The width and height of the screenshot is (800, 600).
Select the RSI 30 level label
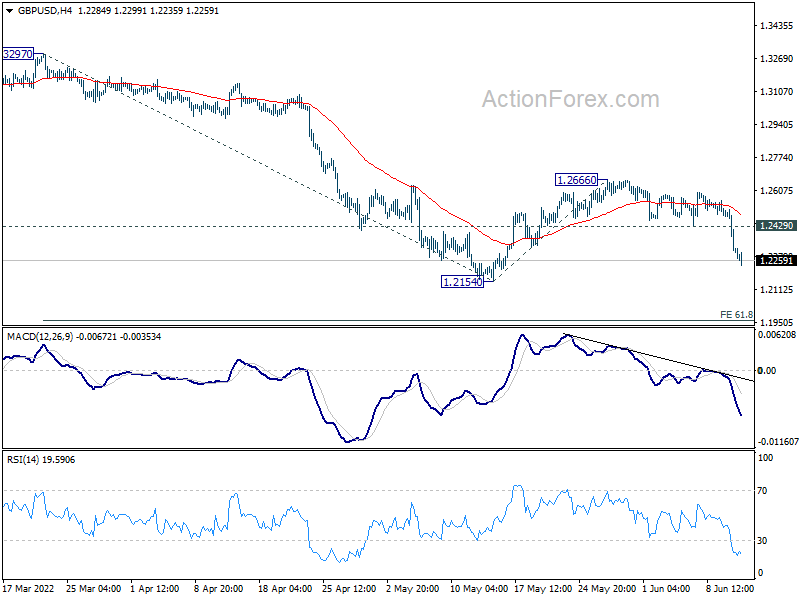[x=762, y=541]
